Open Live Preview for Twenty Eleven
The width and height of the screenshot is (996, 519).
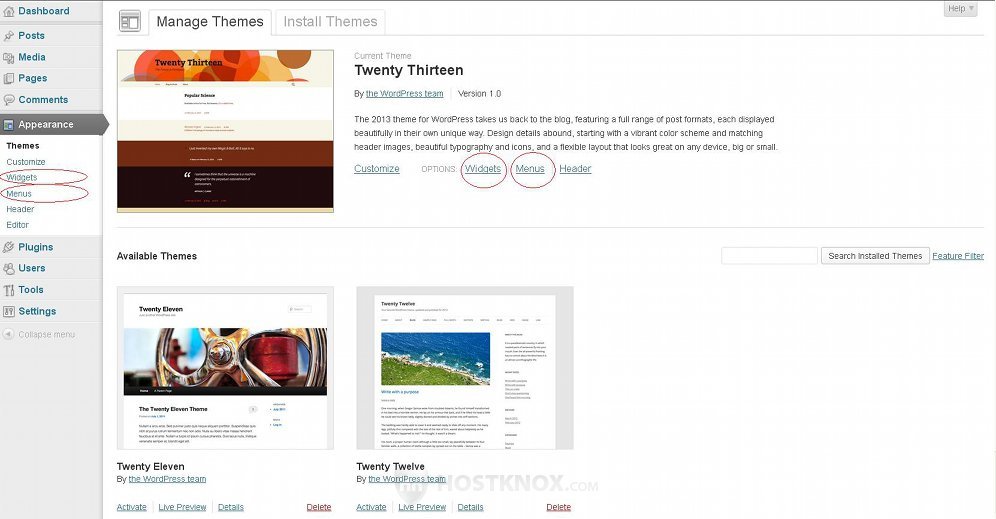[x=182, y=507]
